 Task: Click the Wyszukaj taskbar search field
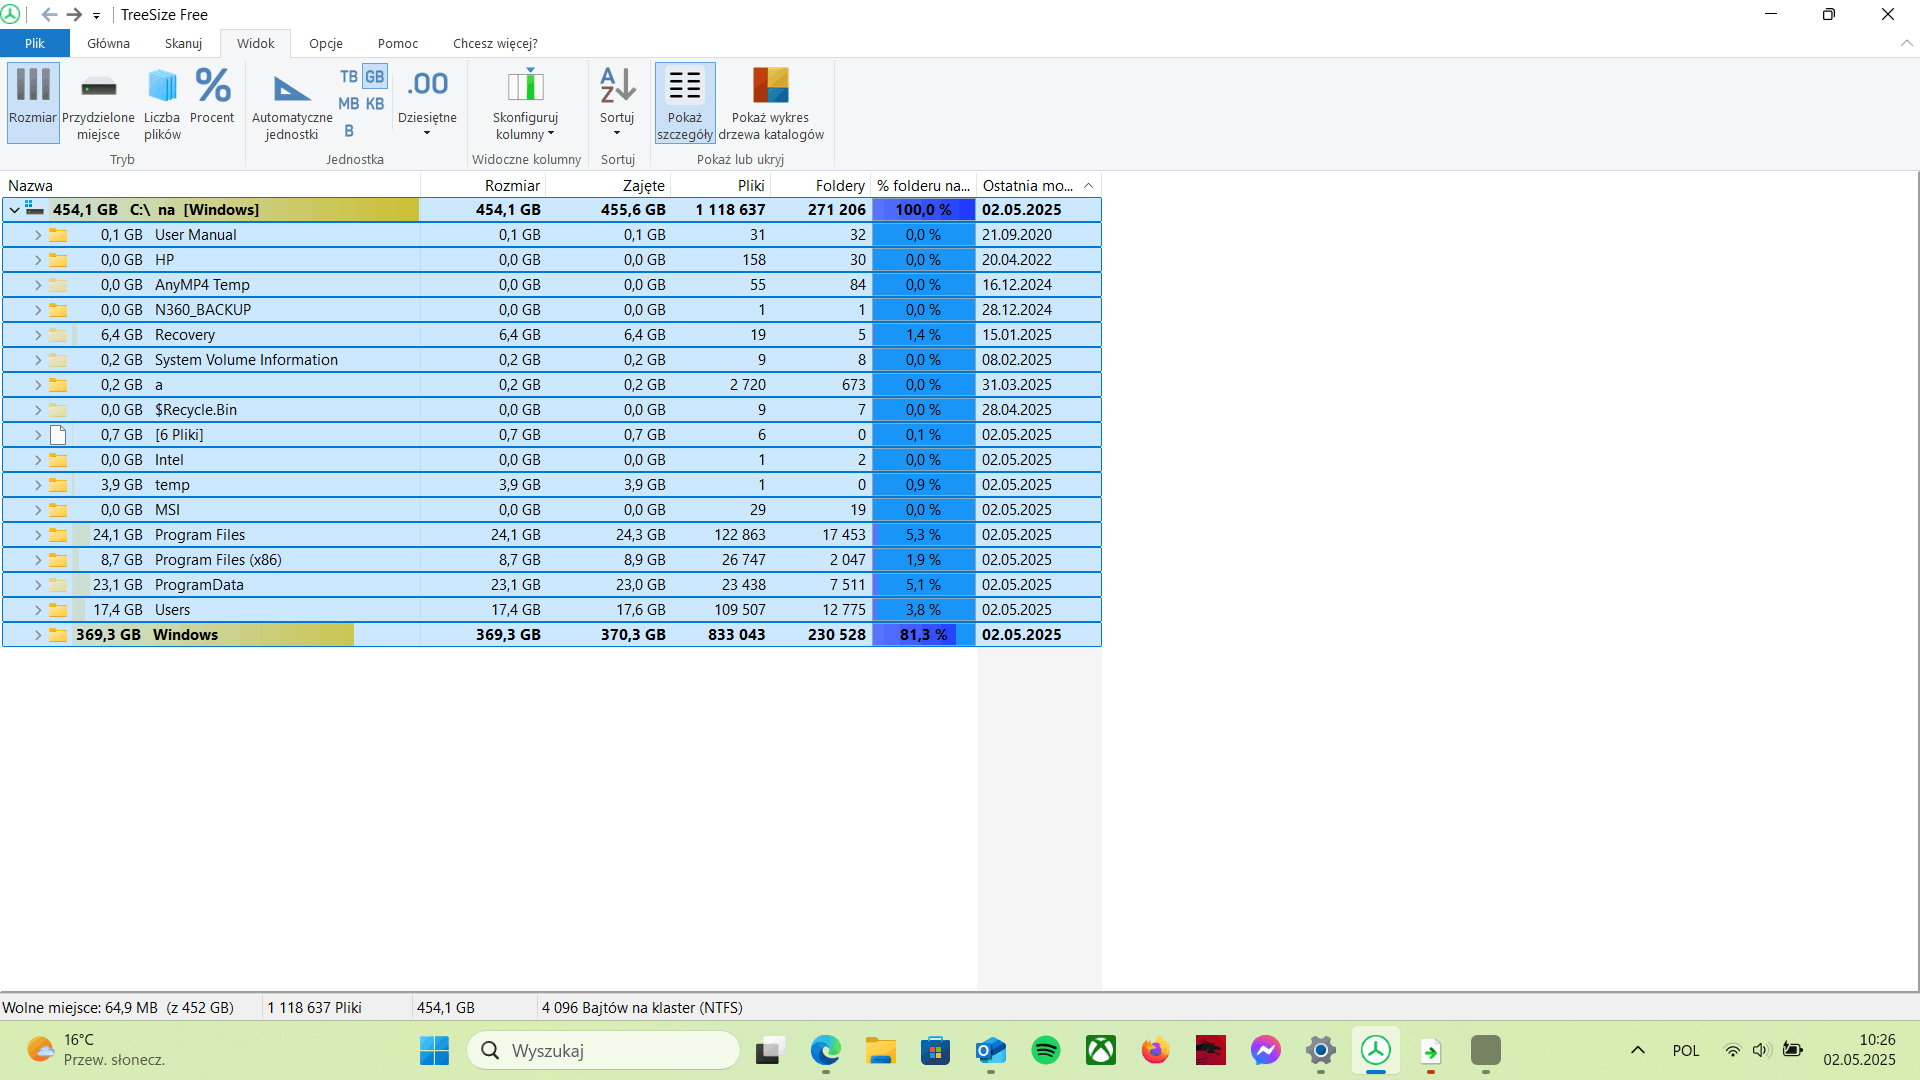603,1050
